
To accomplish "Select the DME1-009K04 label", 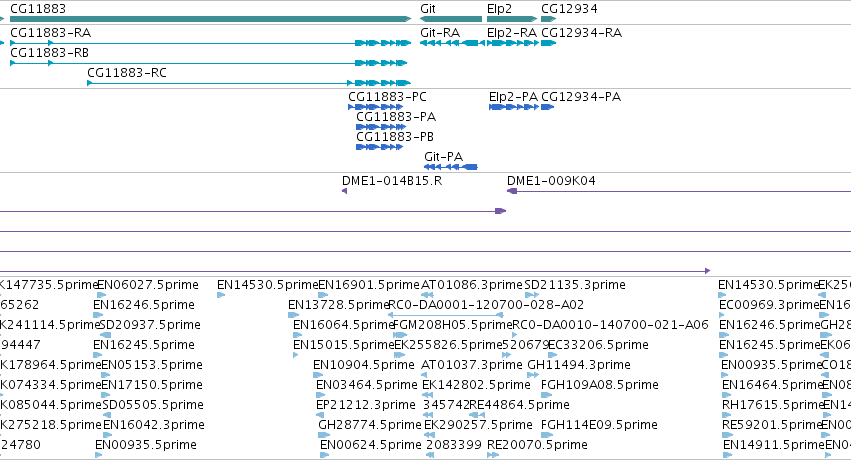I will [x=551, y=181].
